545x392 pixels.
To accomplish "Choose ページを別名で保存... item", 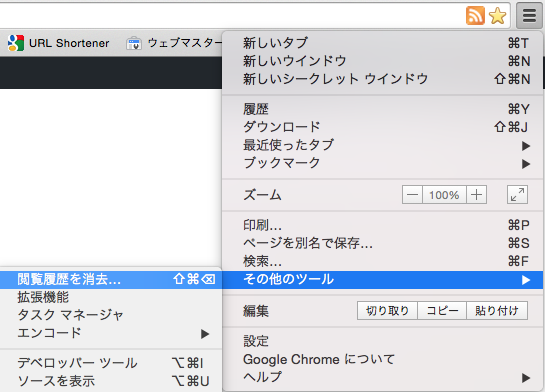I will [382, 243].
